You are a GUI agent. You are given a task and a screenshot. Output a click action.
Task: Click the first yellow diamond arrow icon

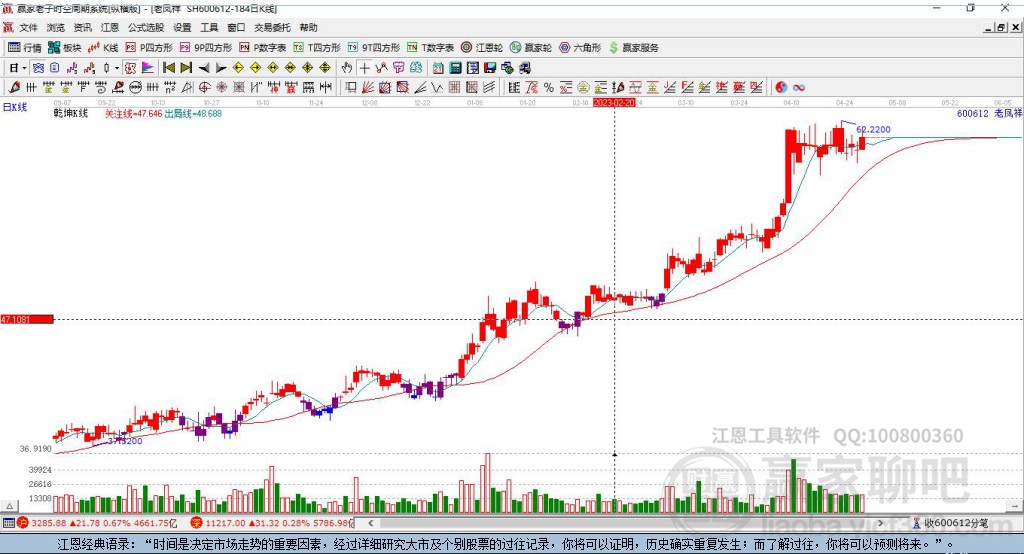click(238, 68)
